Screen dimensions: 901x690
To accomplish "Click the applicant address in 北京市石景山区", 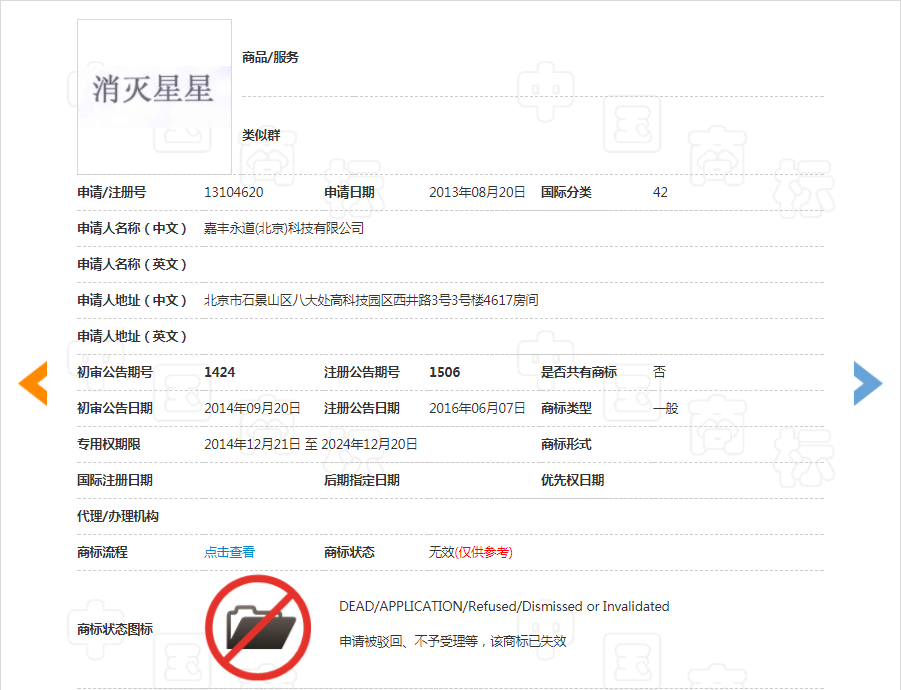I will tap(371, 300).
